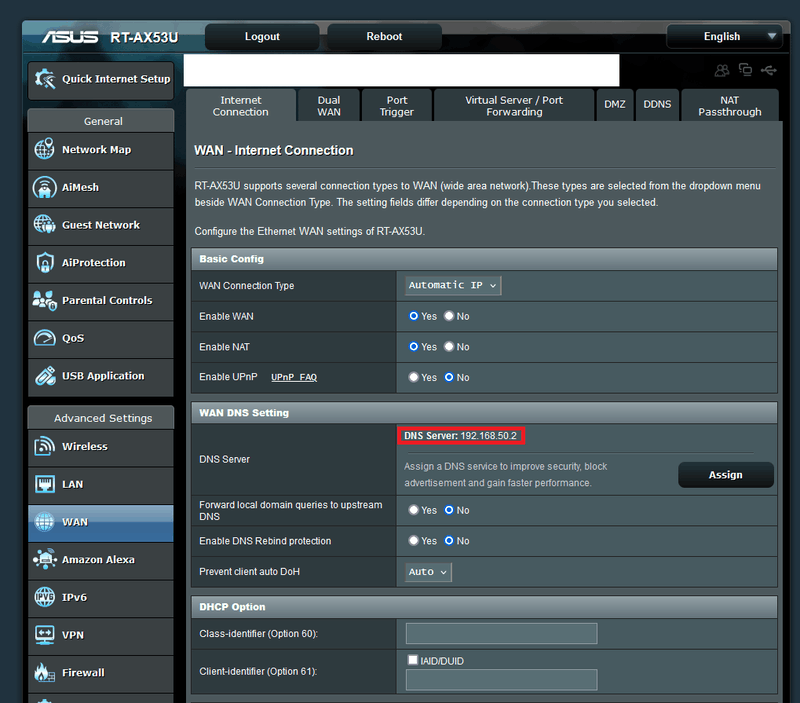Click the Firewall flame icon

coord(44,672)
